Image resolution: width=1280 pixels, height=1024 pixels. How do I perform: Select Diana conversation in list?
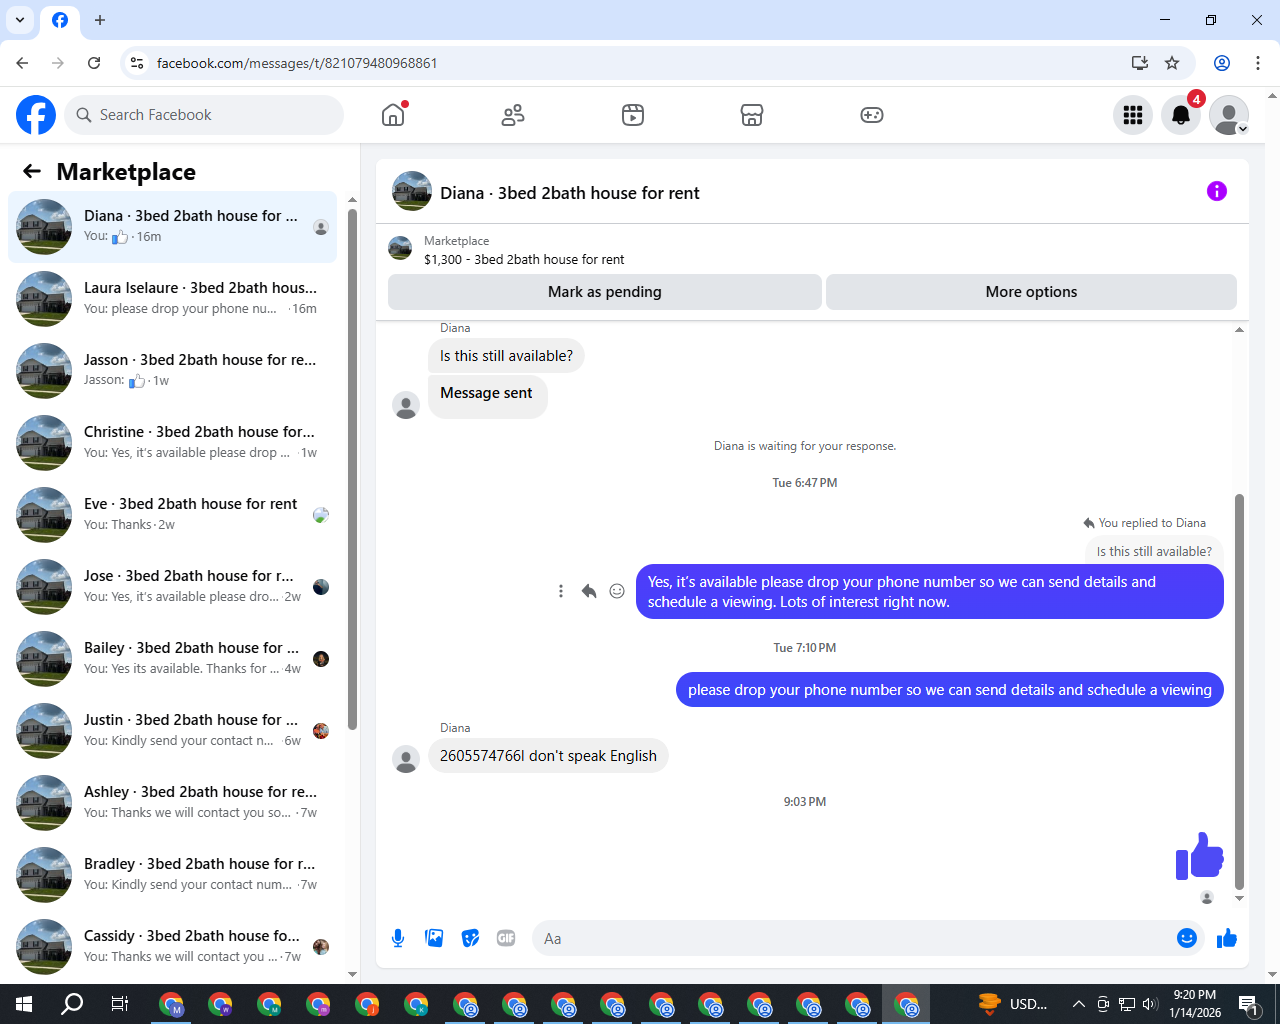[x=172, y=227]
